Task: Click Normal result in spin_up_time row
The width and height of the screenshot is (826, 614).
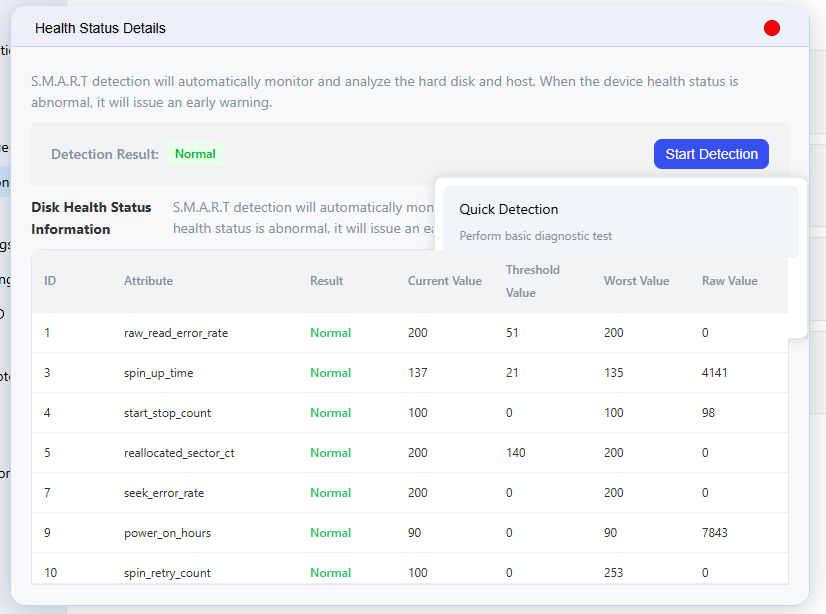Action: tap(330, 373)
